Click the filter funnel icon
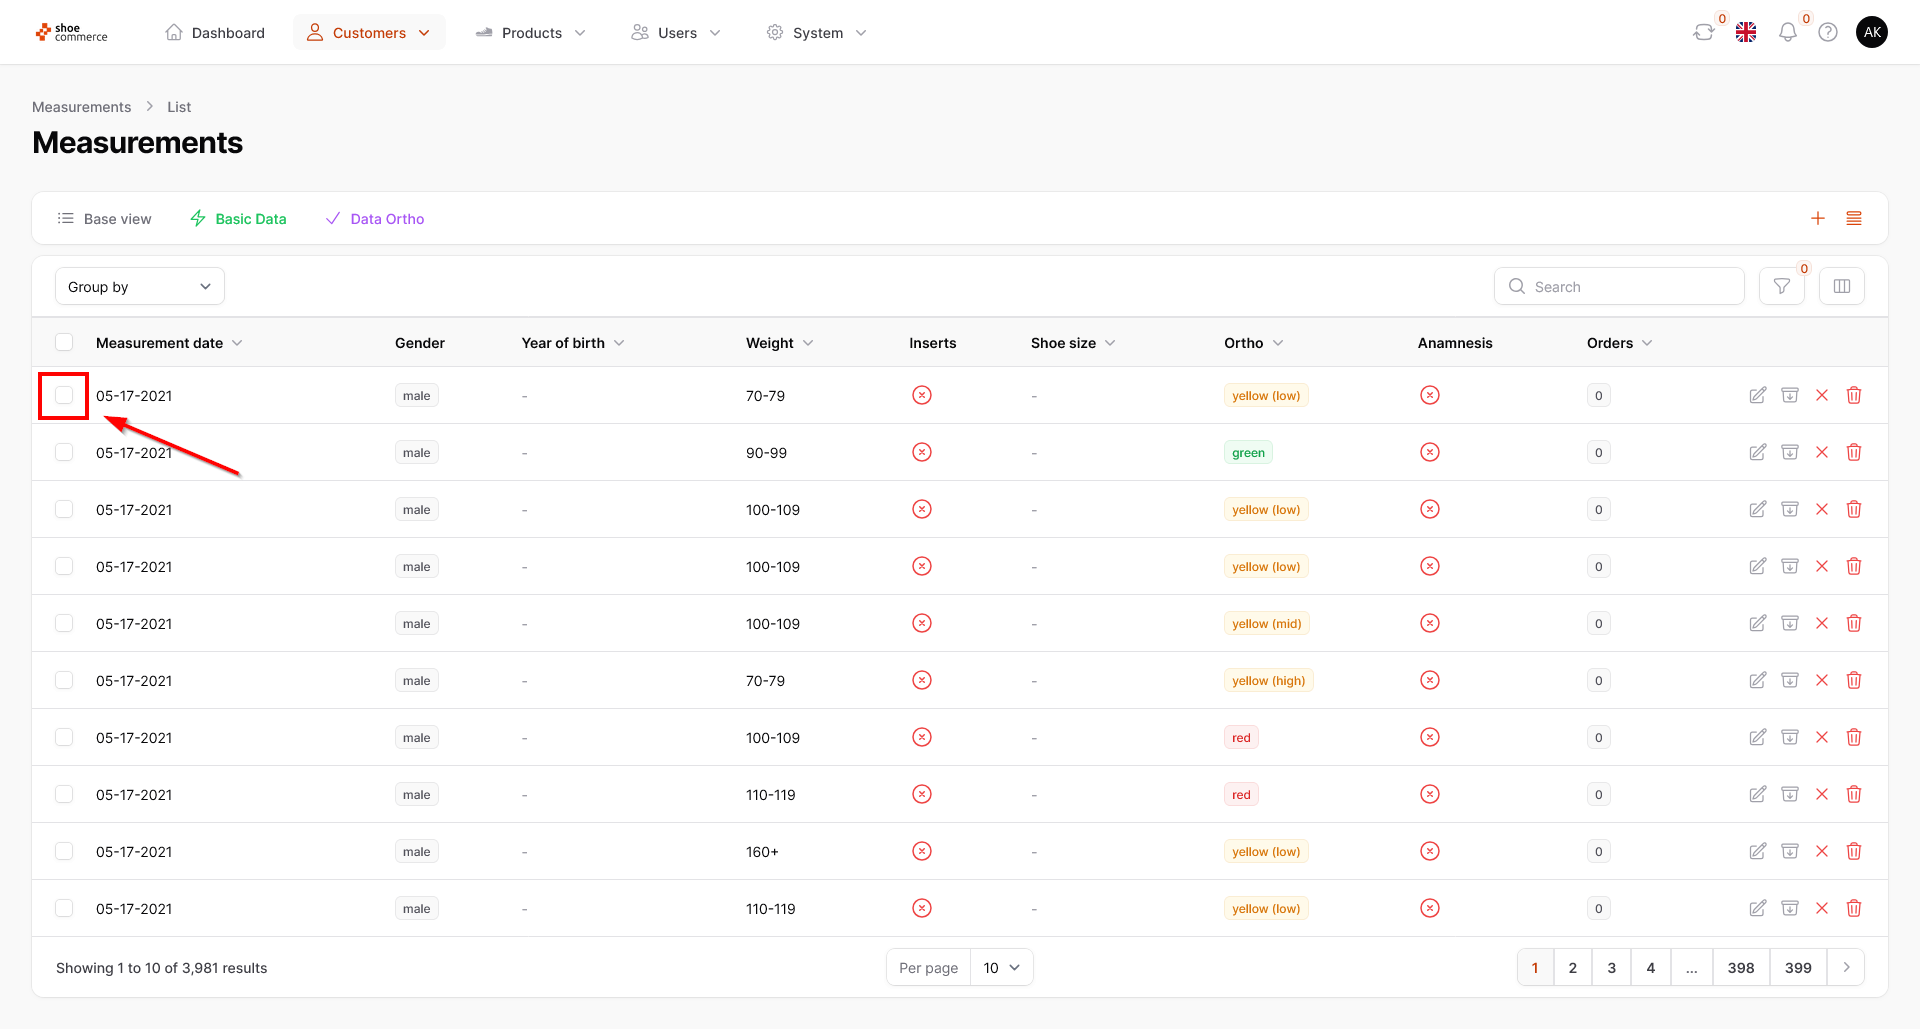Viewport: 1920px width, 1029px height. tap(1781, 287)
